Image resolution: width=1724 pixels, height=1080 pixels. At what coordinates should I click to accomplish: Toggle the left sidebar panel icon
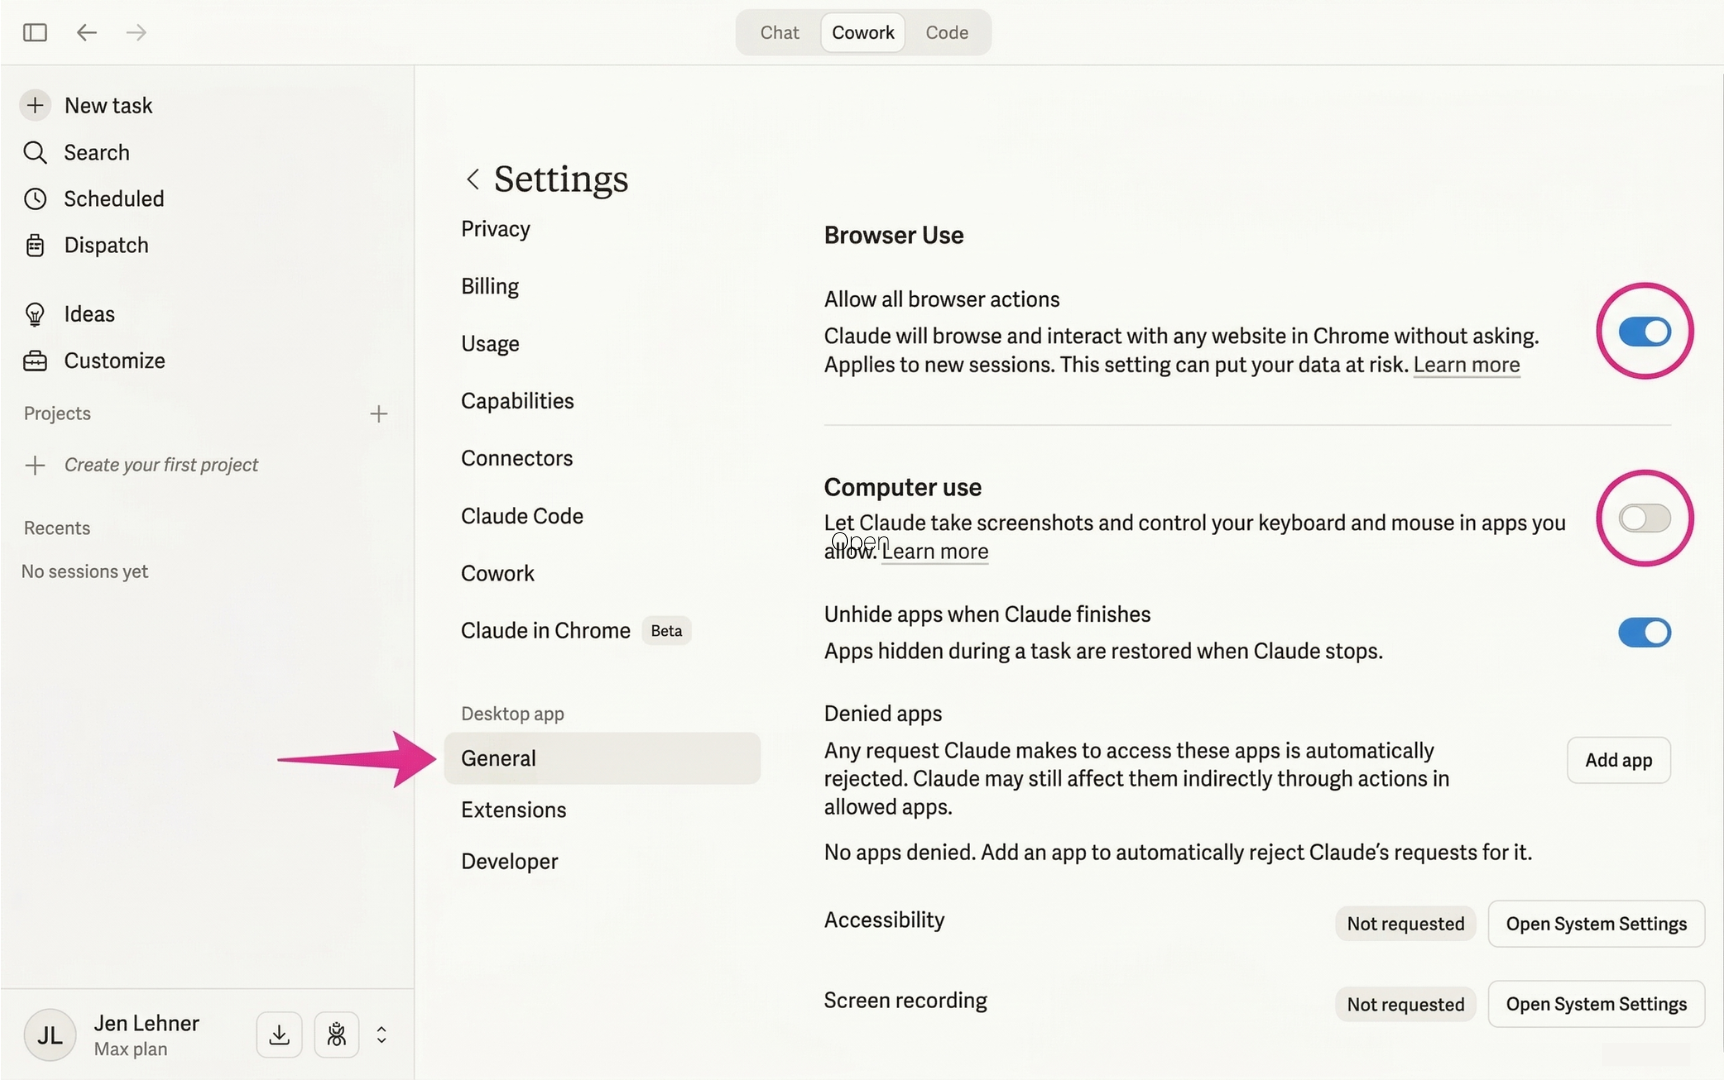click(35, 32)
